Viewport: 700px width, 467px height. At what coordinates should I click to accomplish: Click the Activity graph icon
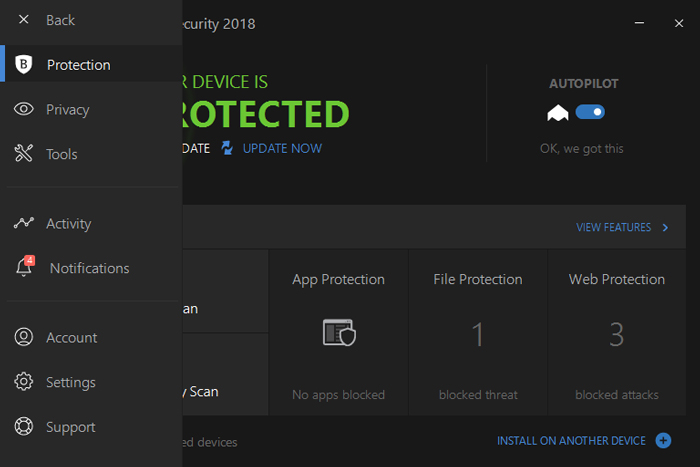(x=24, y=224)
